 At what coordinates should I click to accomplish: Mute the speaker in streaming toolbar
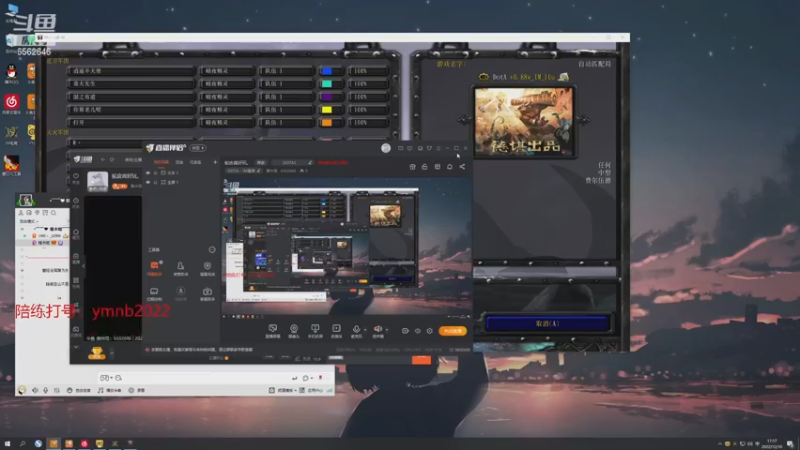click(x=378, y=329)
